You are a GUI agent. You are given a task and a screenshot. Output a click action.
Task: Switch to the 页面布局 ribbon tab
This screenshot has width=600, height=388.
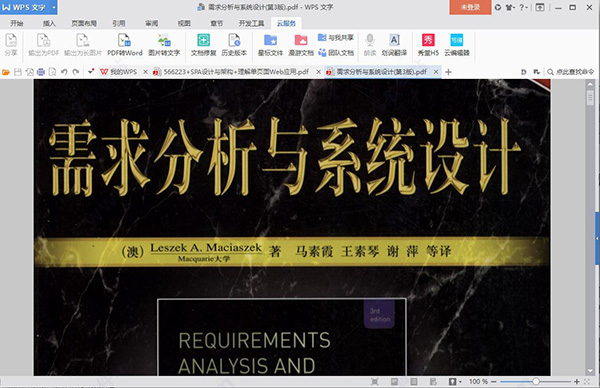pyautogui.click(x=84, y=23)
